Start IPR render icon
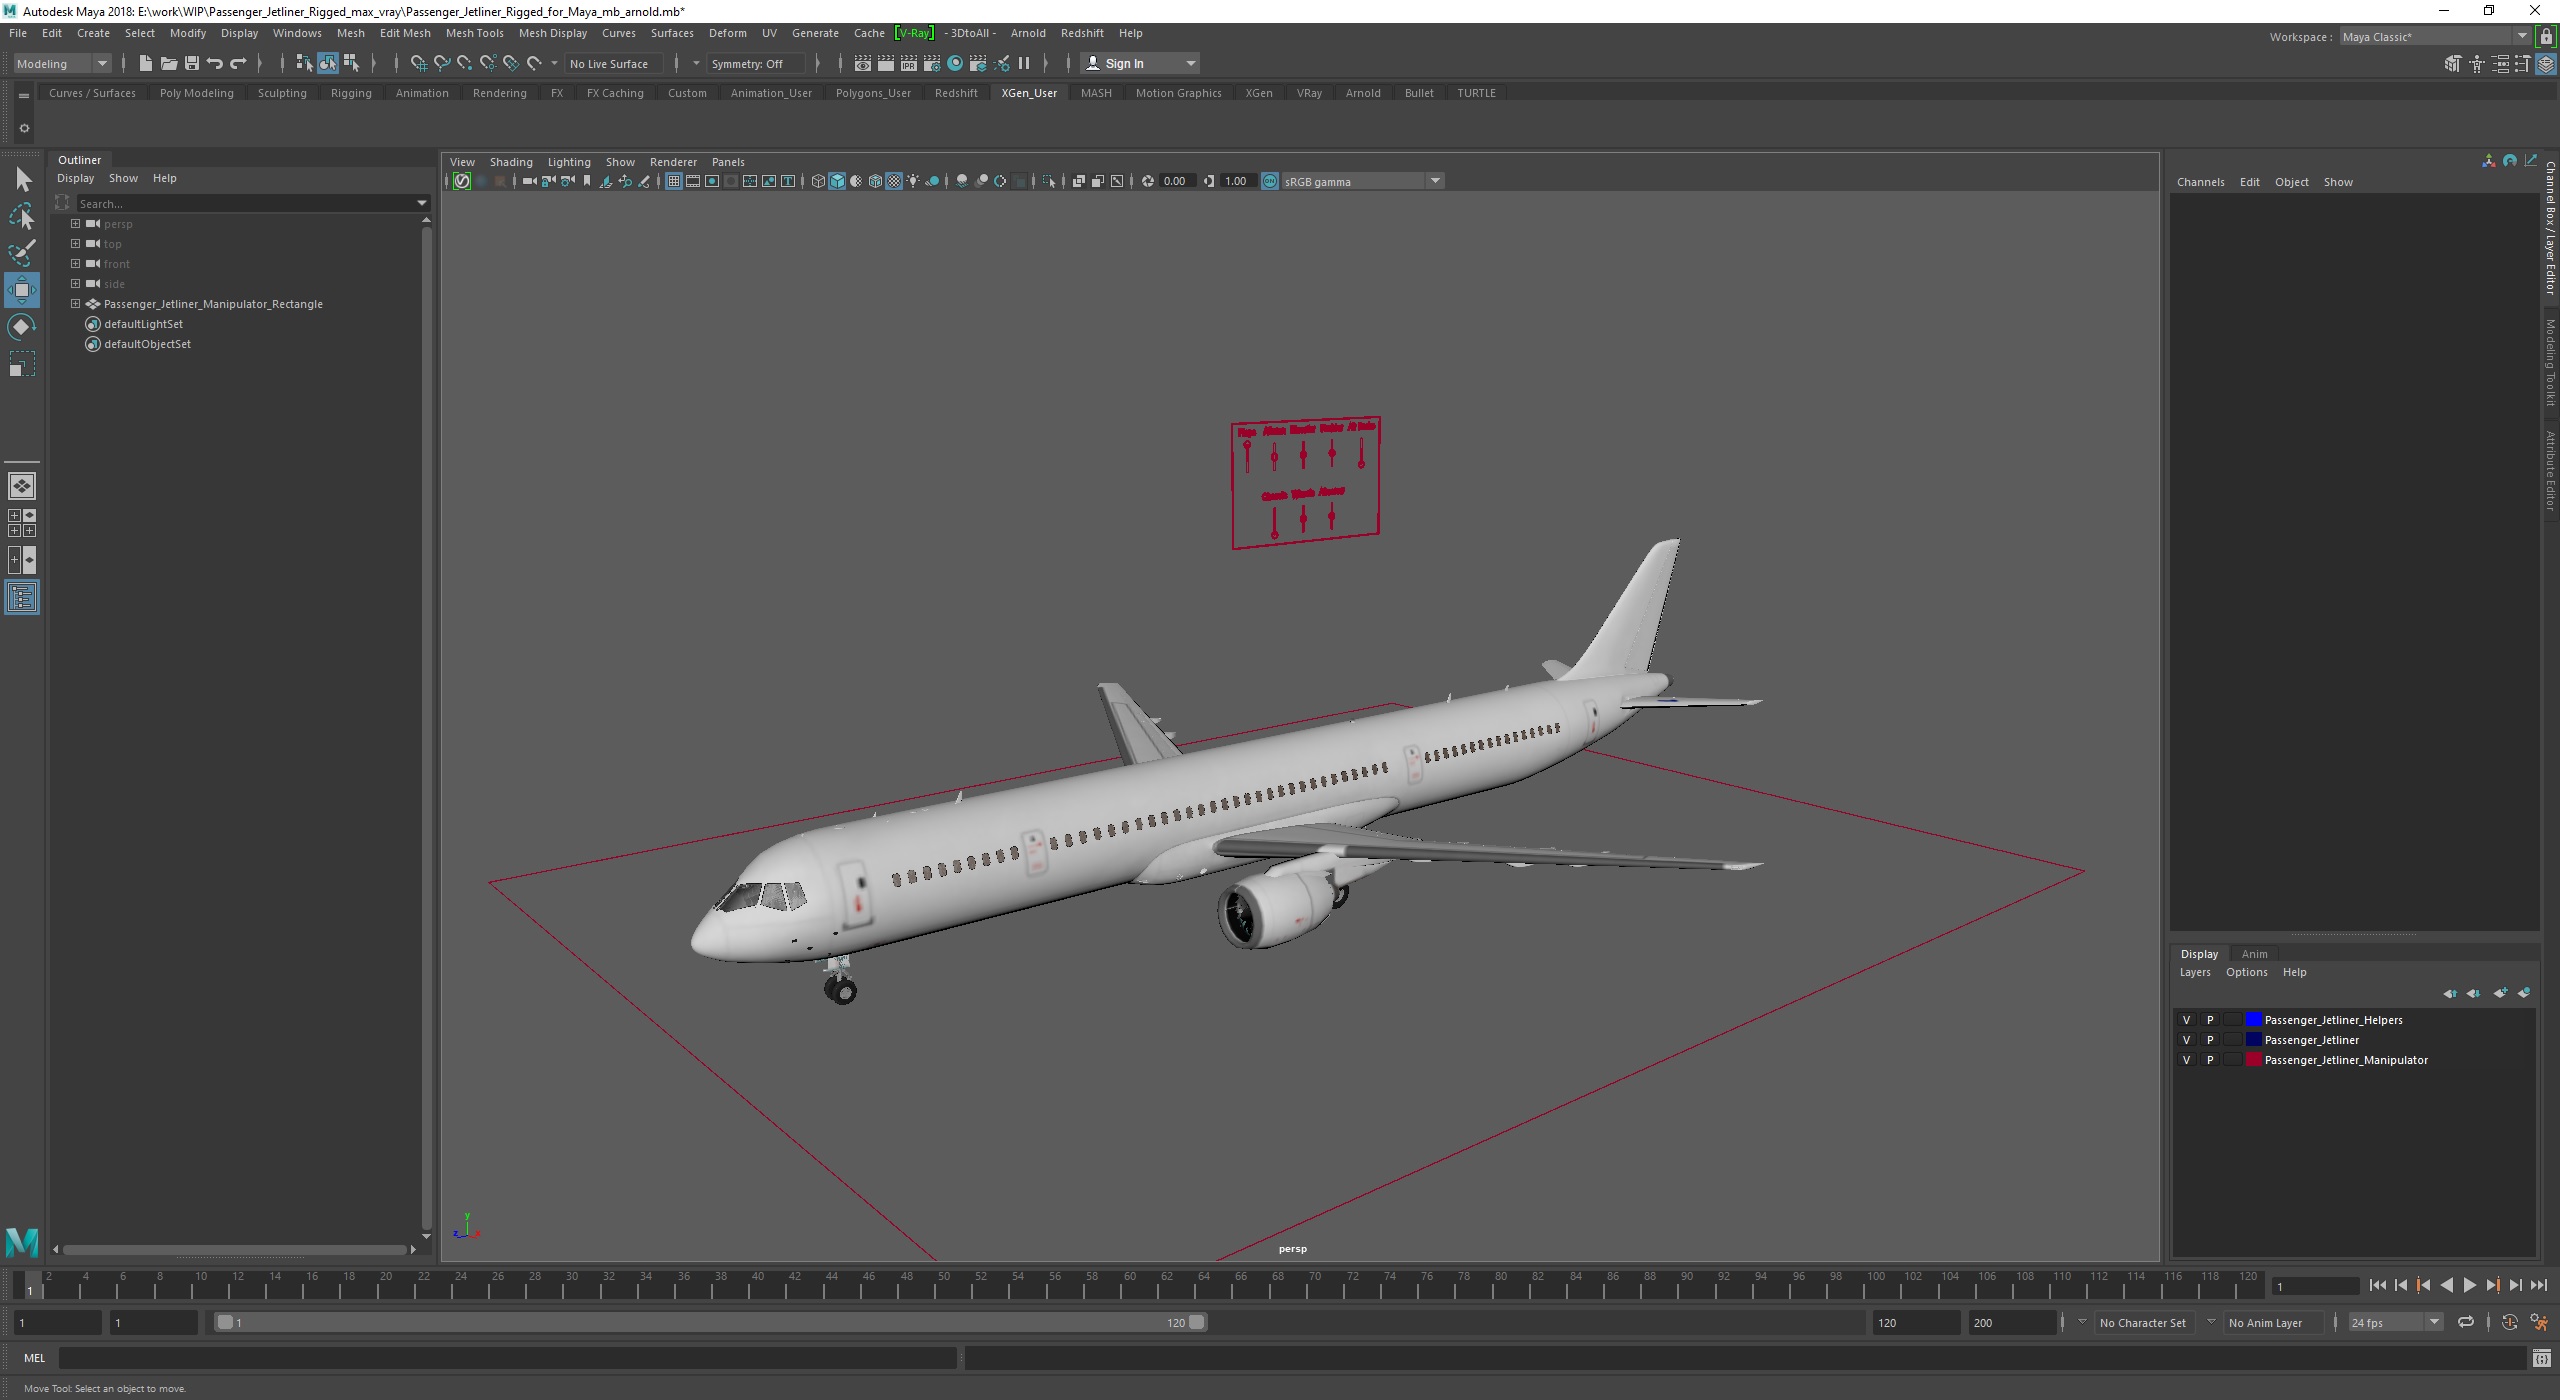Image resolution: width=2560 pixels, height=1400 pixels. point(908,63)
